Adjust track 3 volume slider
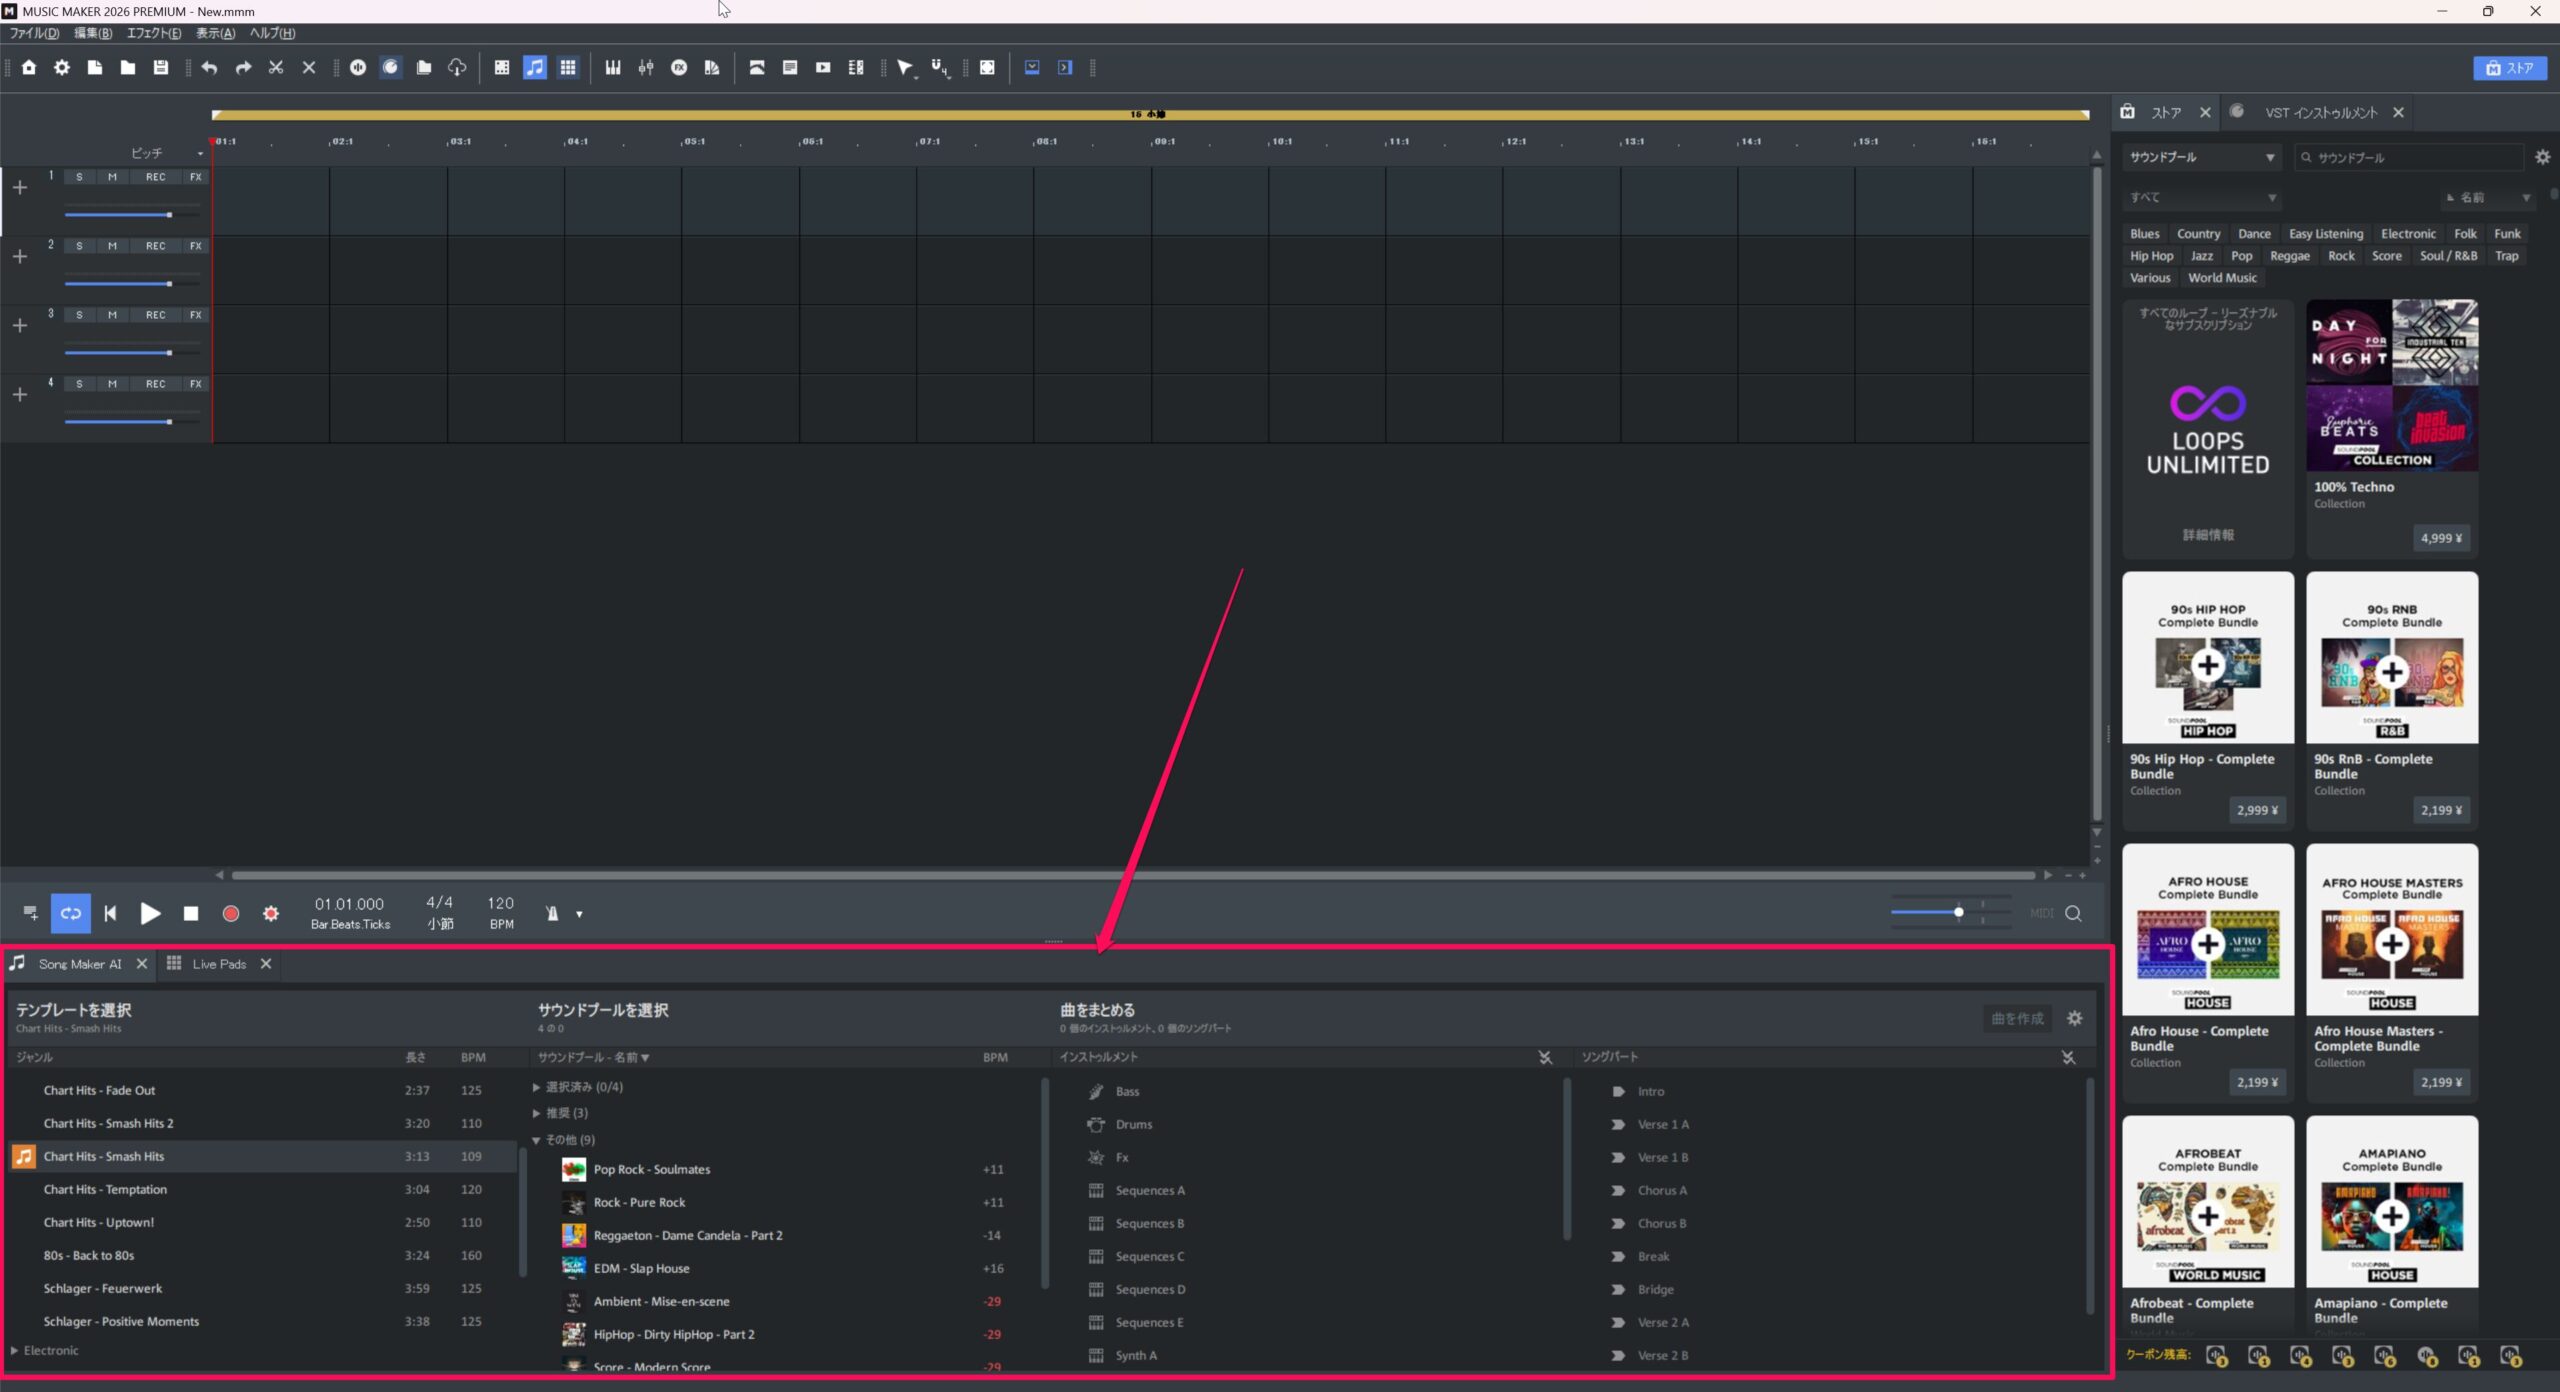The width and height of the screenshot is (2560, 1392). pos(132,353)
